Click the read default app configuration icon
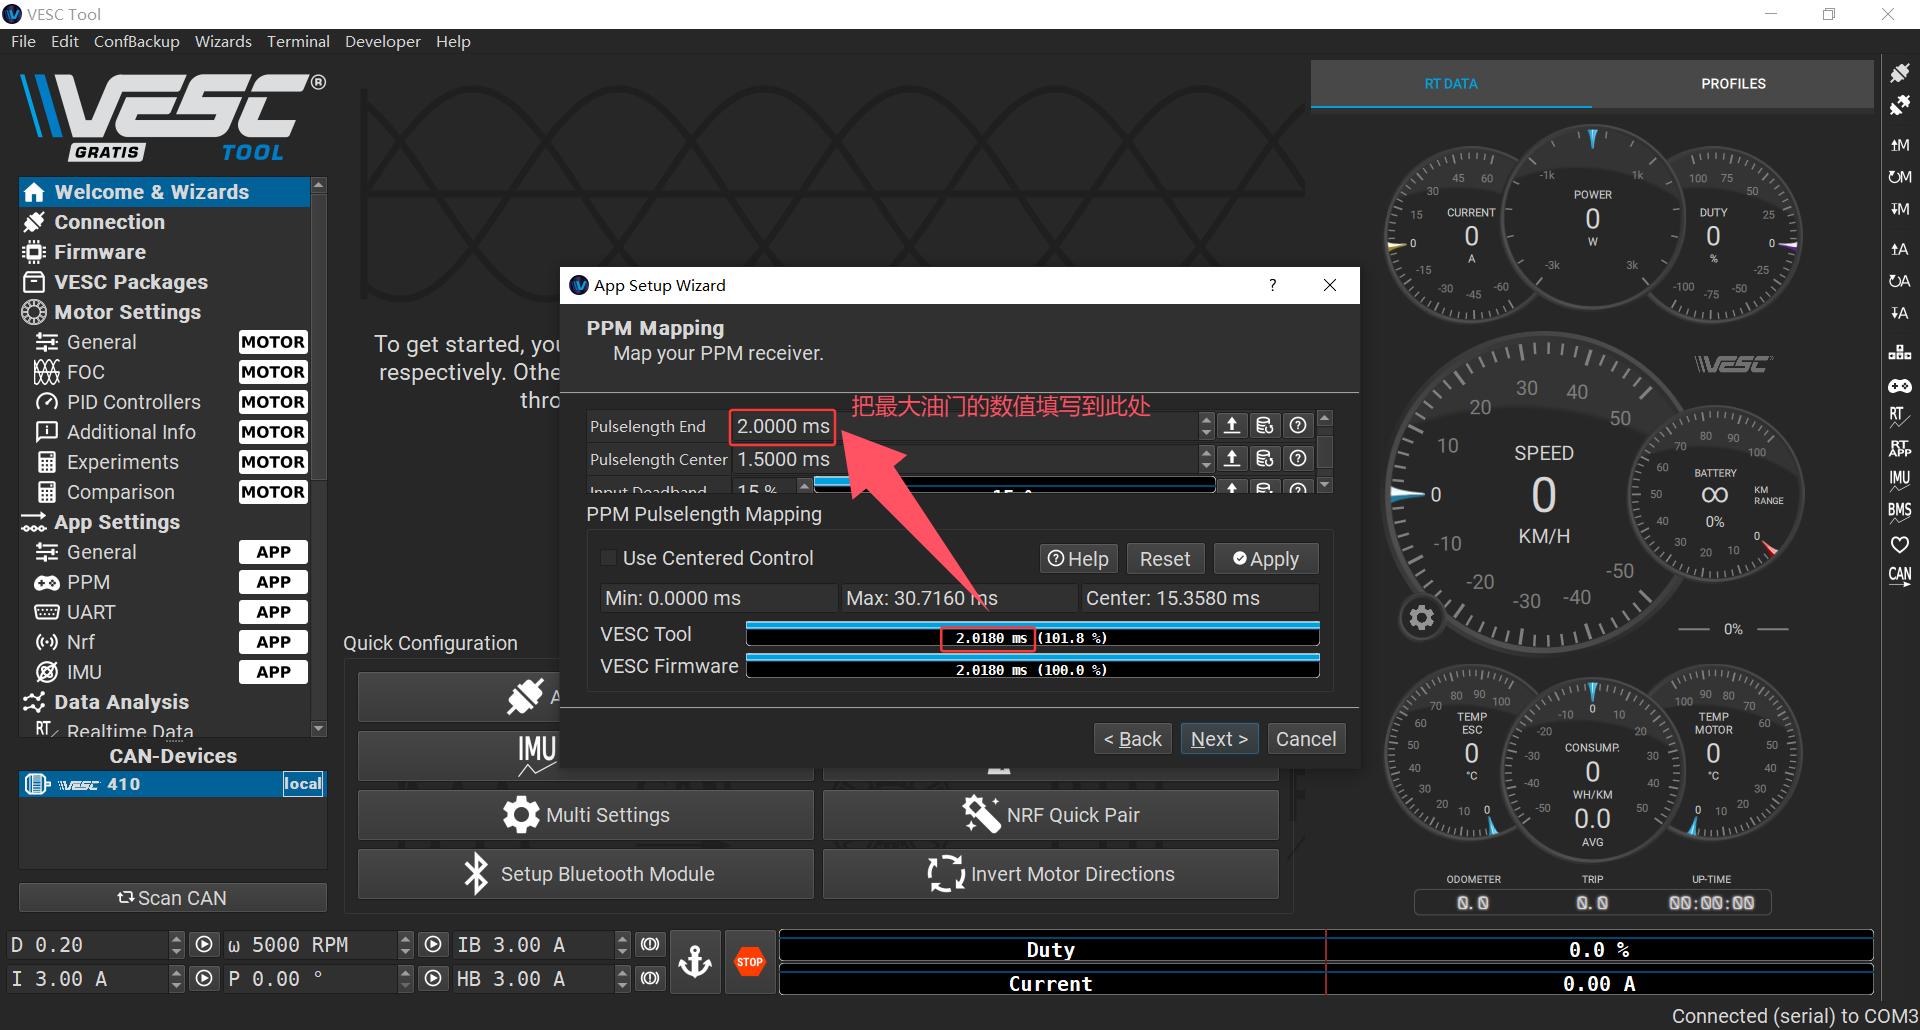The image size is (1920, 1030). coord(1899,281)
